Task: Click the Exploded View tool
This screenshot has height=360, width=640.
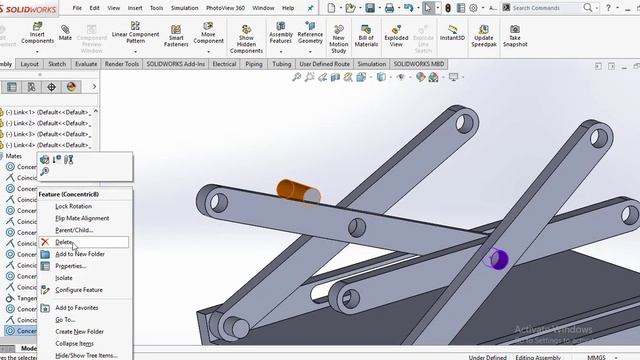Action: (396, 36)
